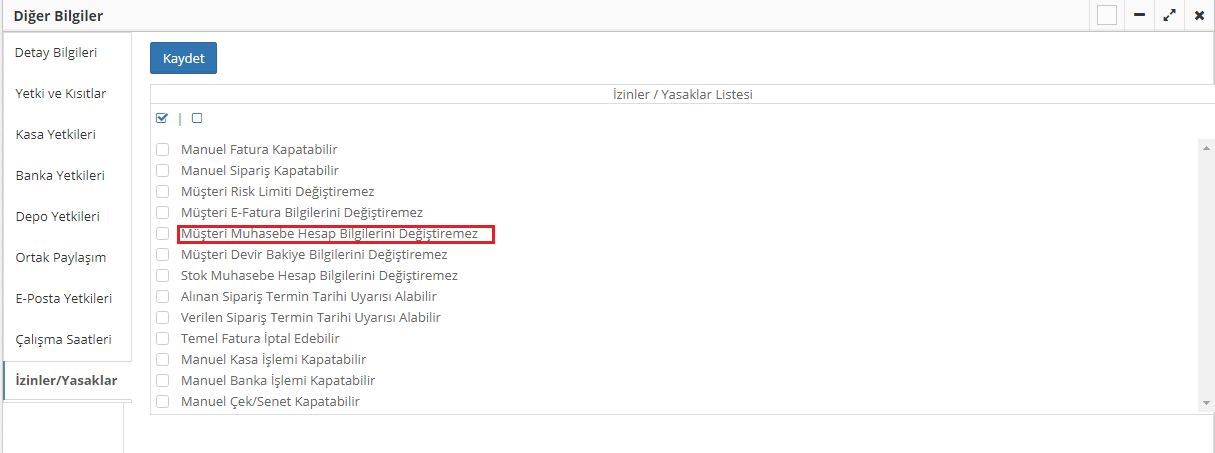Go to the E-Posta Yetkileri tab
The width and height of the screenshot is (1215, 453).
(x=64, y=298)
